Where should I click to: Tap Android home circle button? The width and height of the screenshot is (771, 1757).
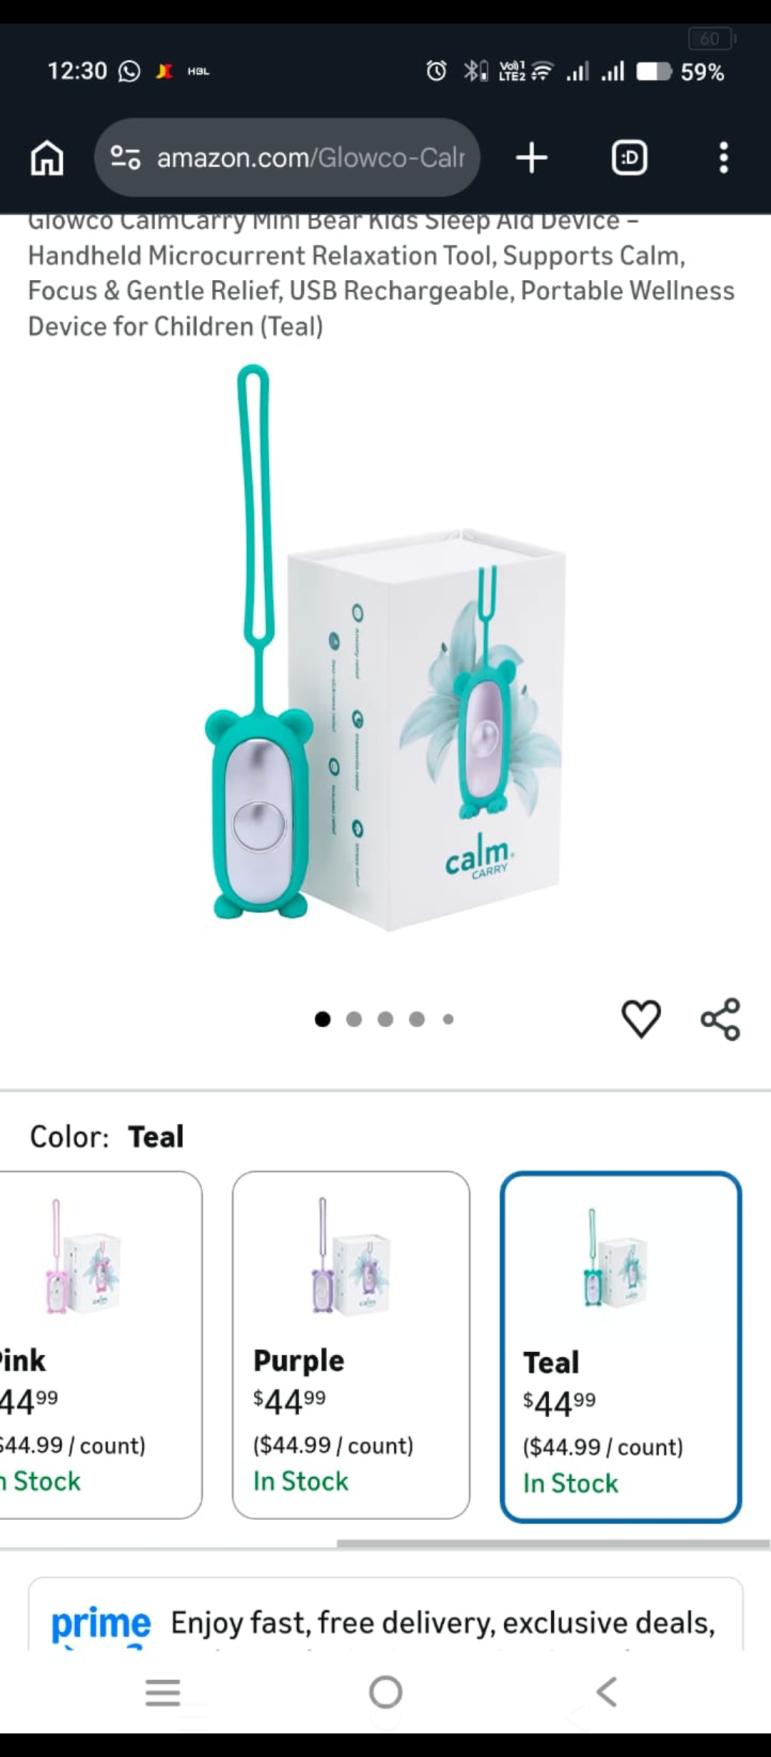tap(386, 1691)
